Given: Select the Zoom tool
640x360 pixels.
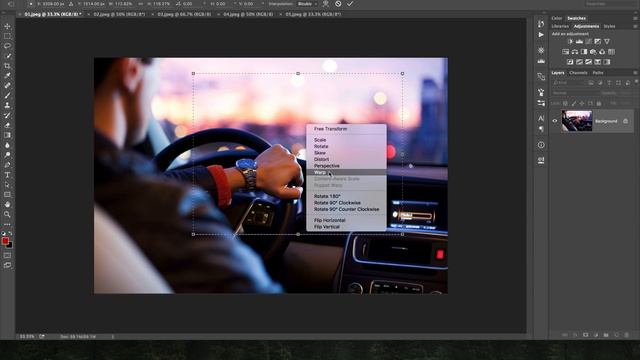Looking at the screenshot, I should [7, 214].
